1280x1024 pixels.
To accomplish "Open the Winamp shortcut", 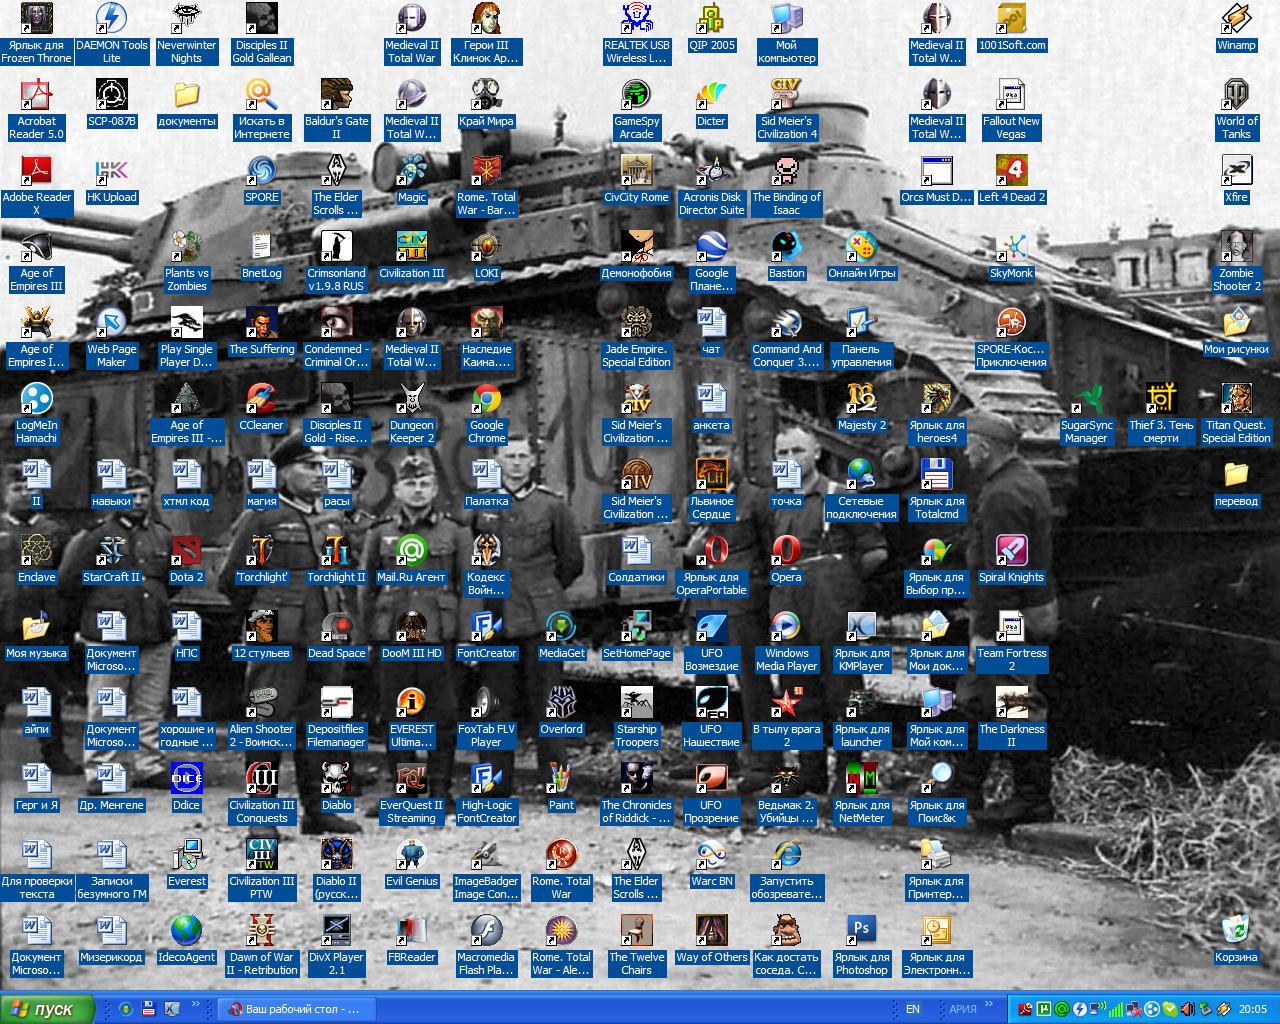I will coord(1236,27).
